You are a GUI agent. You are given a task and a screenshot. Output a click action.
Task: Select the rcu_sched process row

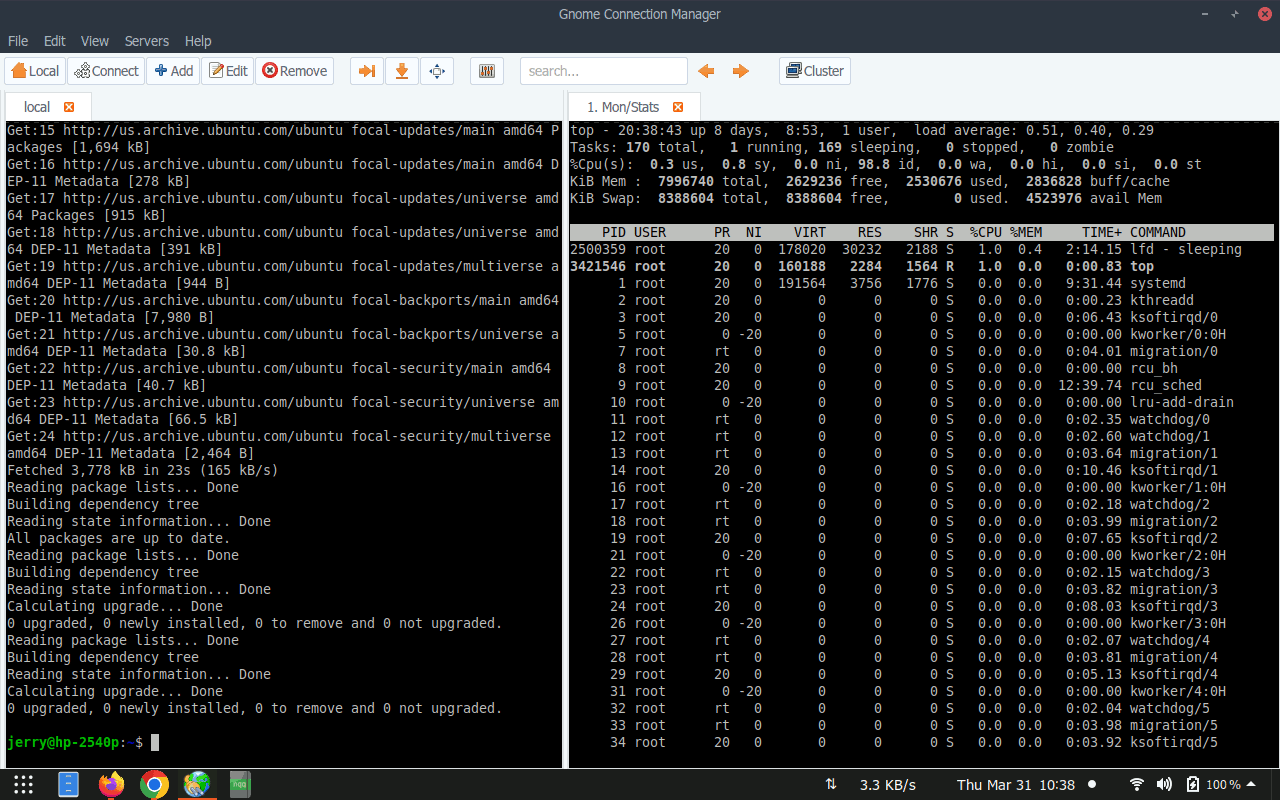coord(921,385)
